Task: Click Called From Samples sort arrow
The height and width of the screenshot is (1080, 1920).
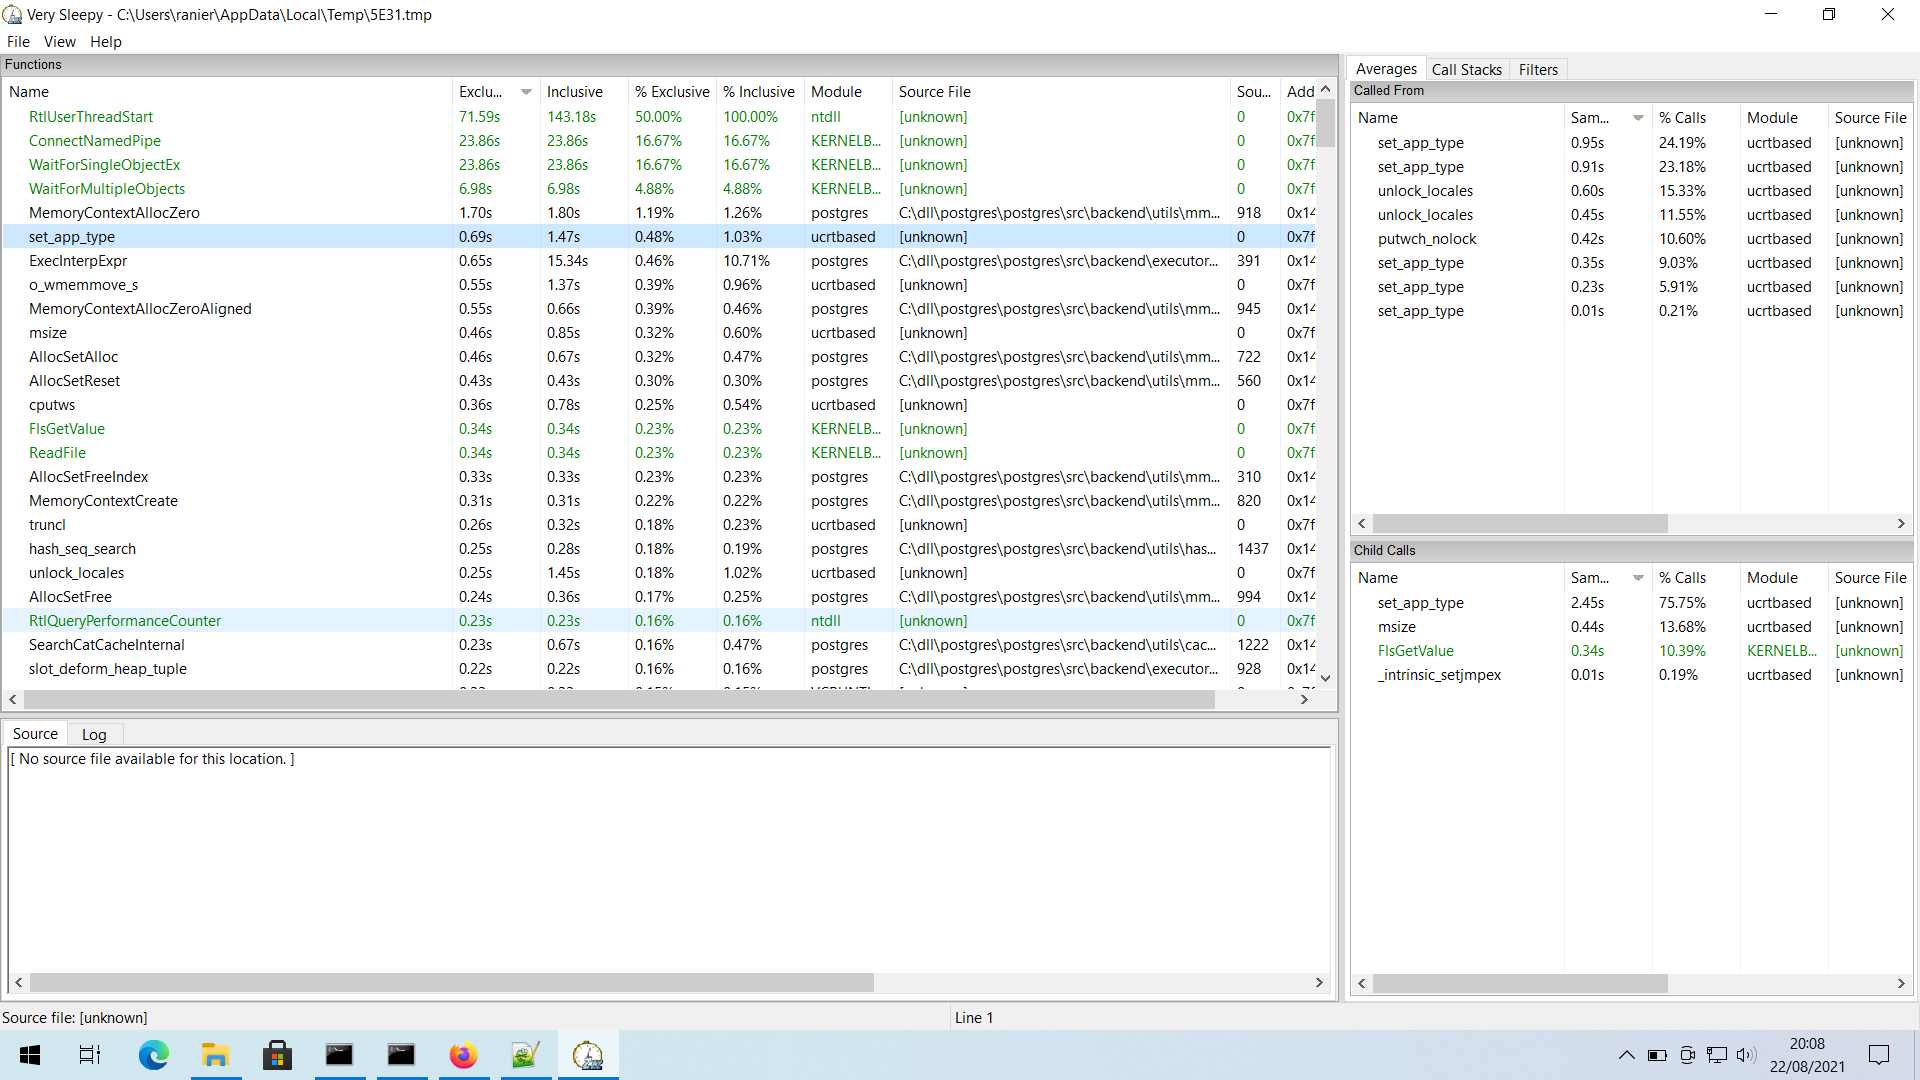Action: 1638,118
